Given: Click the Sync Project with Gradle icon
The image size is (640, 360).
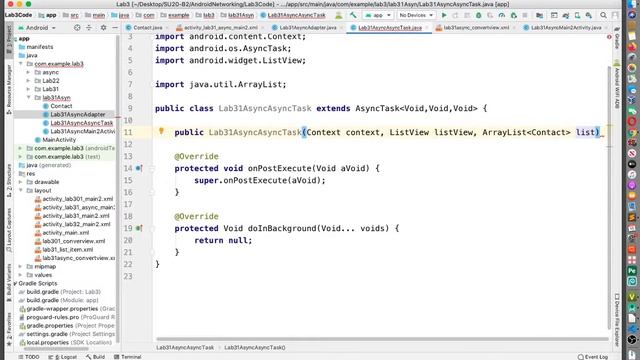Looking at the screenshot, I should [x=566, y=16].
